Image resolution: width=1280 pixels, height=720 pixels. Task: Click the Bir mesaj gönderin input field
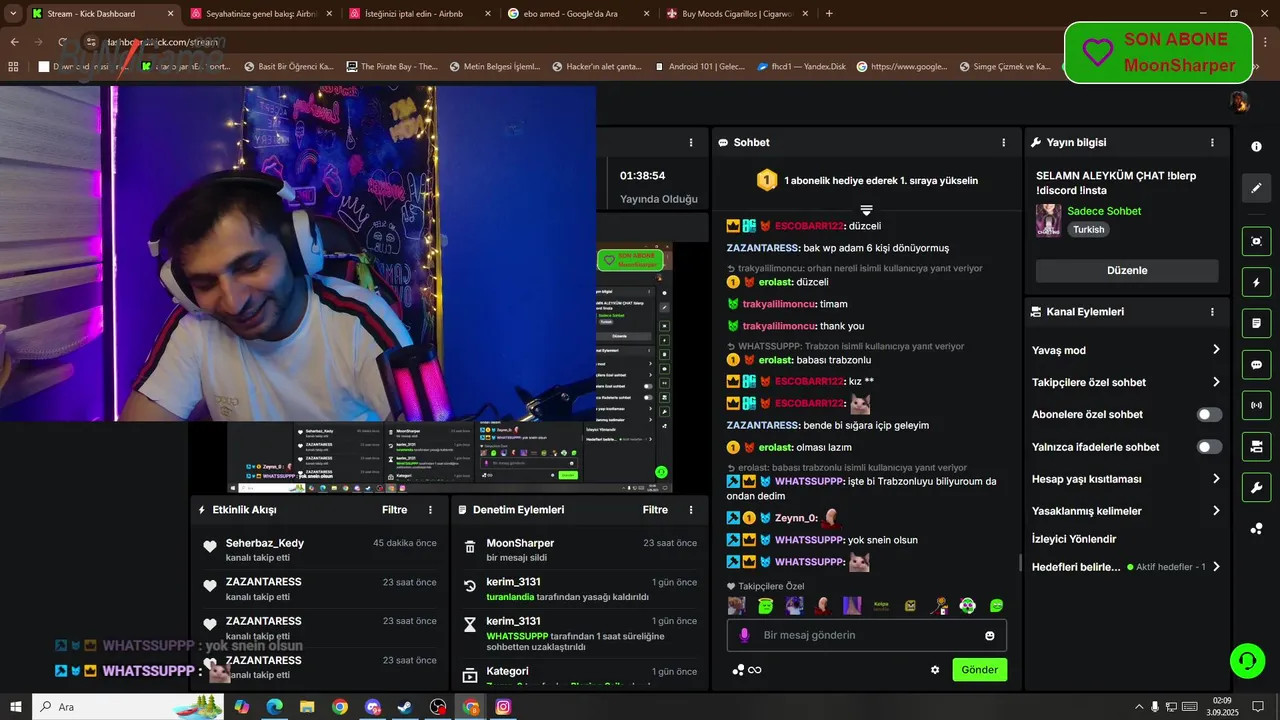tap(867, 635)
